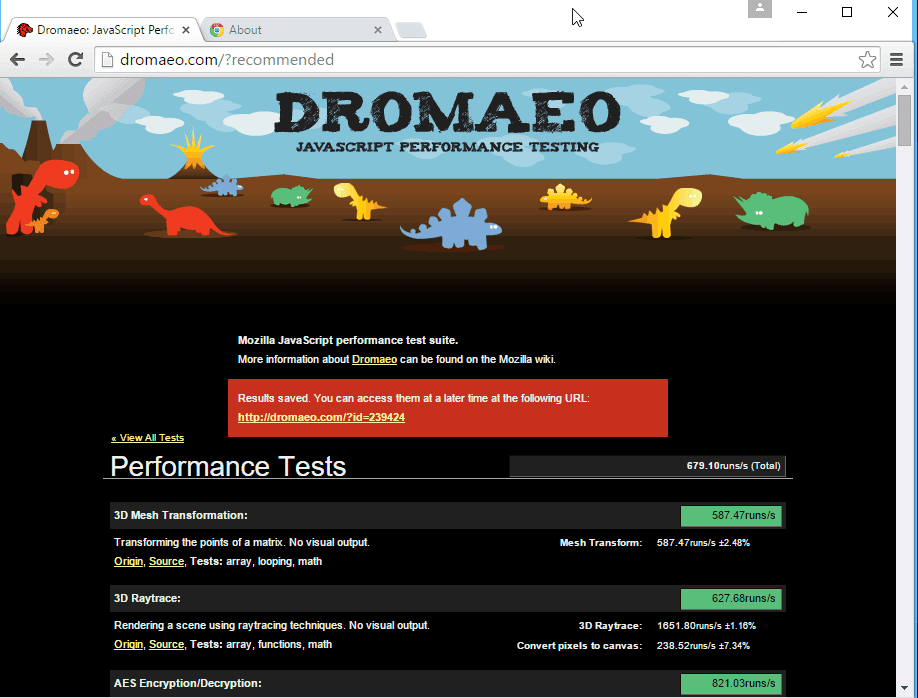The height and width of the screenshot is (698, 918).
Task: Open the Source link under 3D Mesh Transformation
Action: (166, 562)
